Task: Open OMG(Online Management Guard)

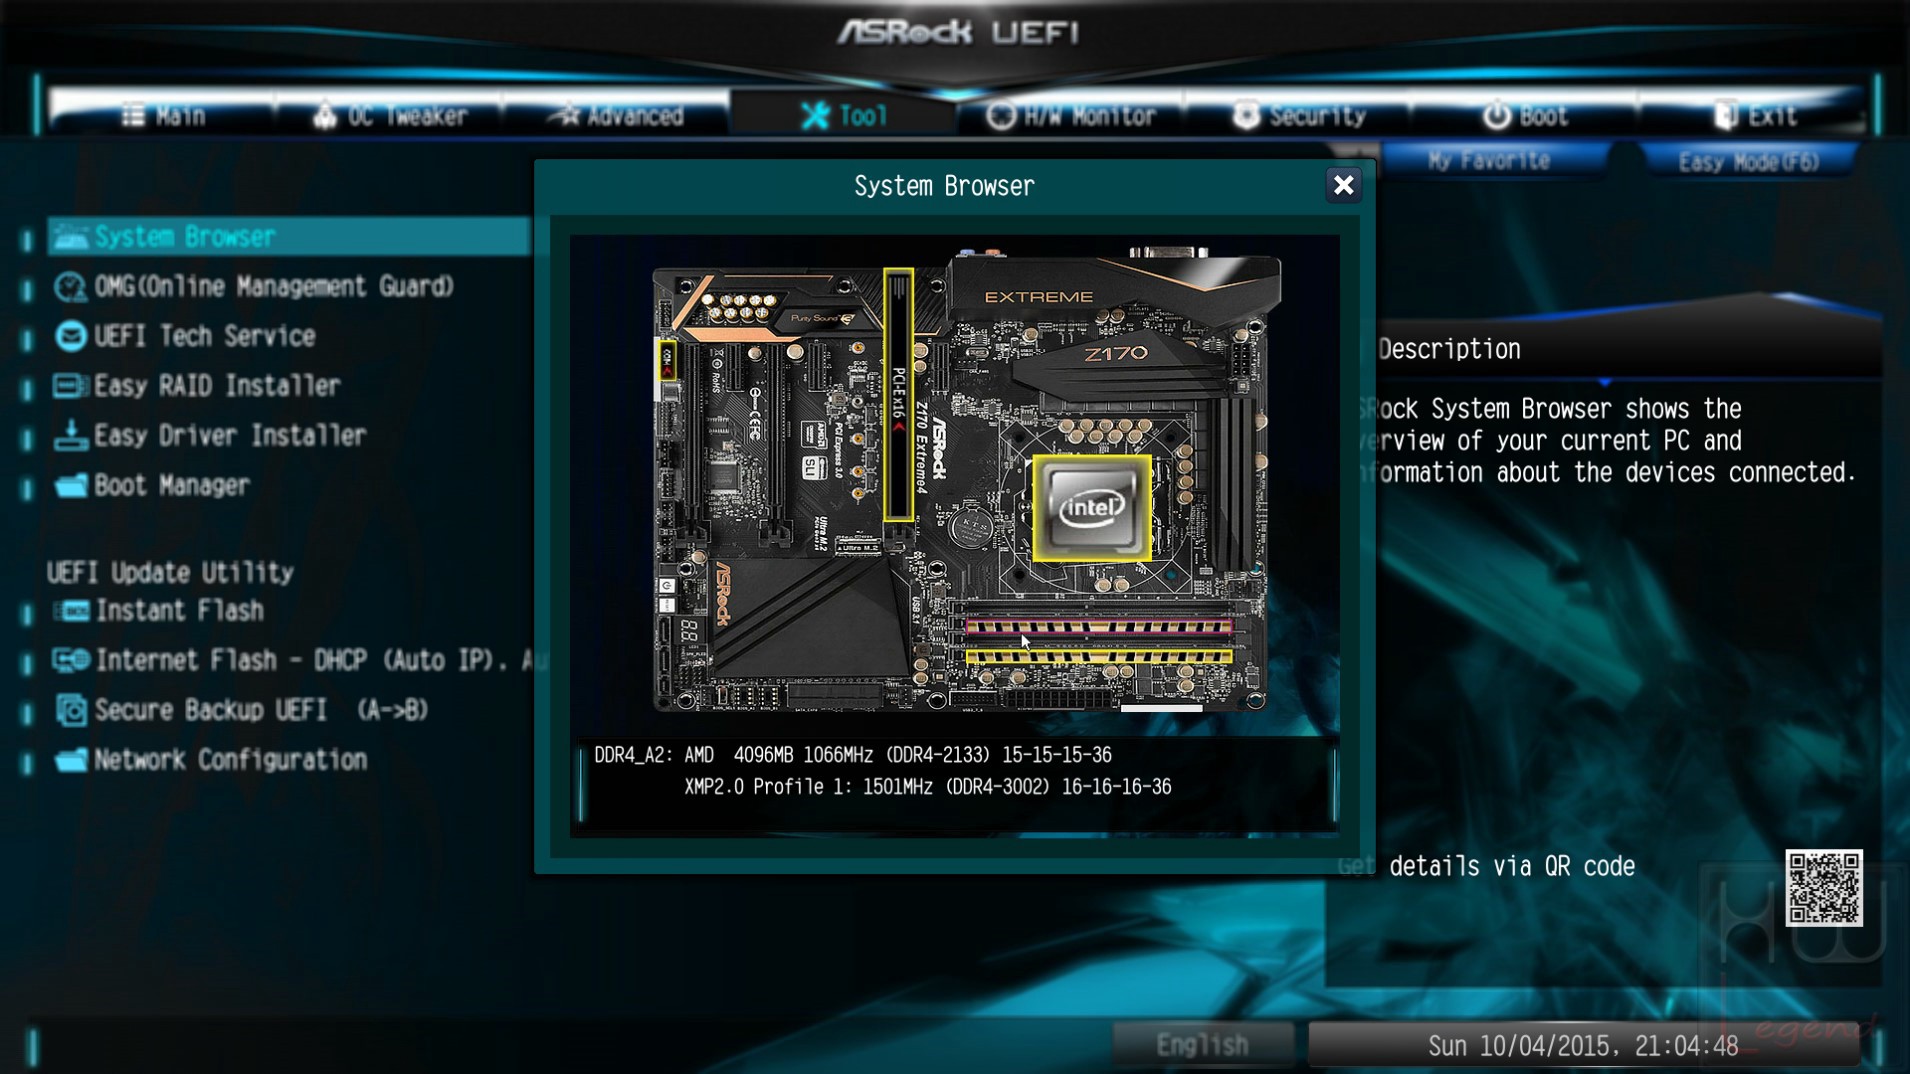Action: (x=274, y=287)
